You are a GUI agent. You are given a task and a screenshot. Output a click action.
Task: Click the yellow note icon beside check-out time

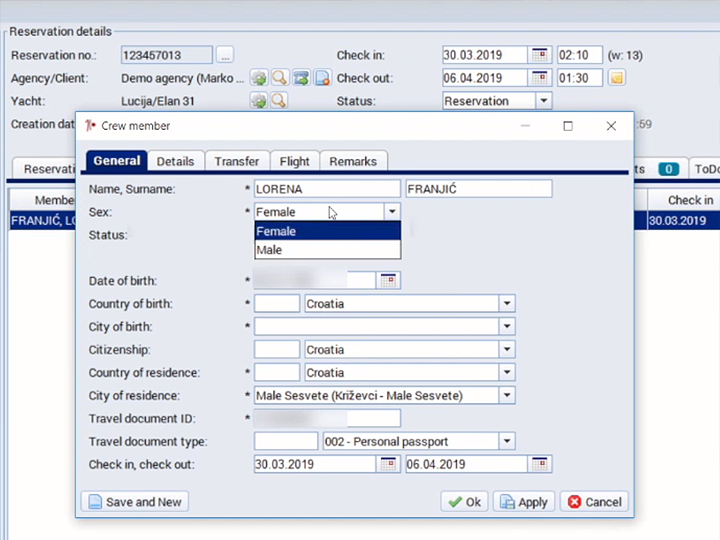(x=617, y=78)
